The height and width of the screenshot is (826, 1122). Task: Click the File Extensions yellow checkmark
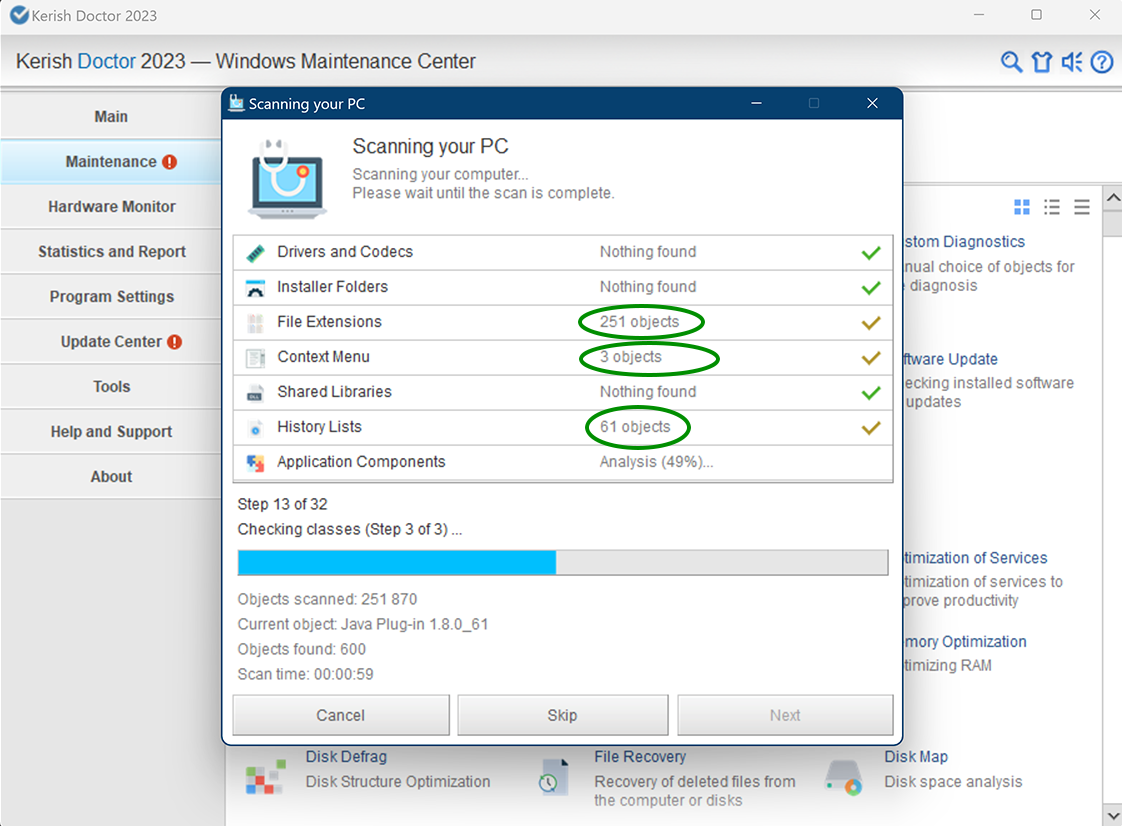point(871,323)
